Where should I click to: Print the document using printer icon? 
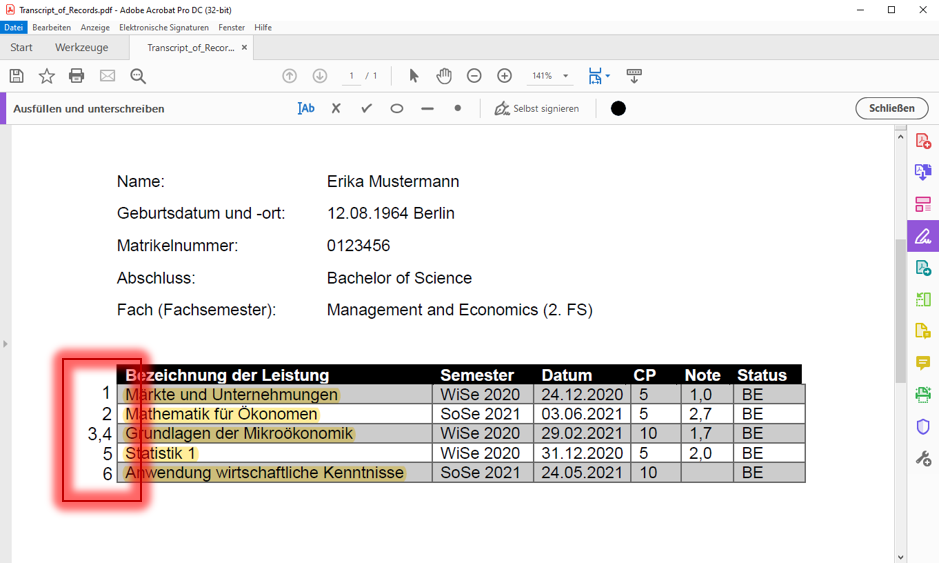[77, 76]
